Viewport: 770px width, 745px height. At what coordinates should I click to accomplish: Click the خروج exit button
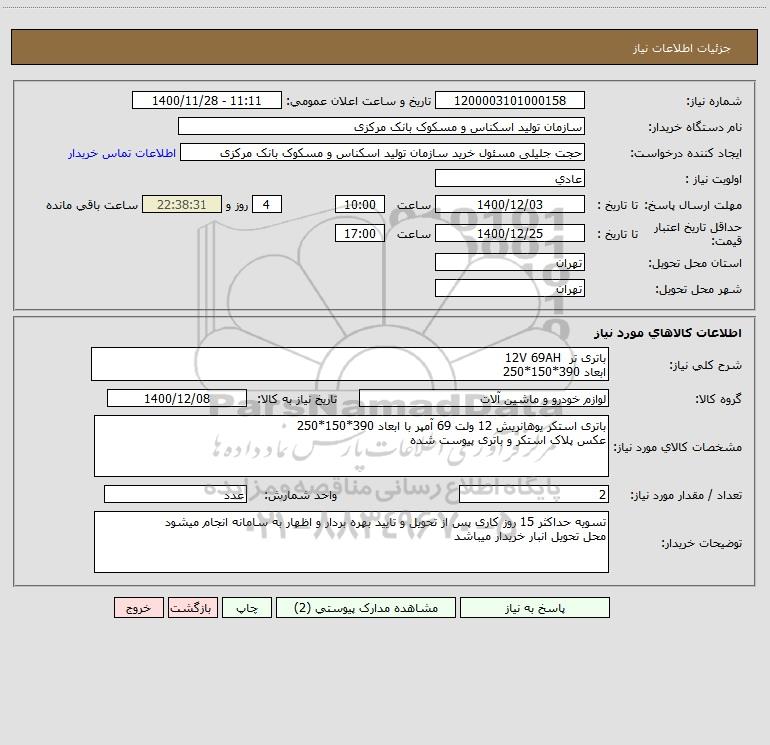138,607
